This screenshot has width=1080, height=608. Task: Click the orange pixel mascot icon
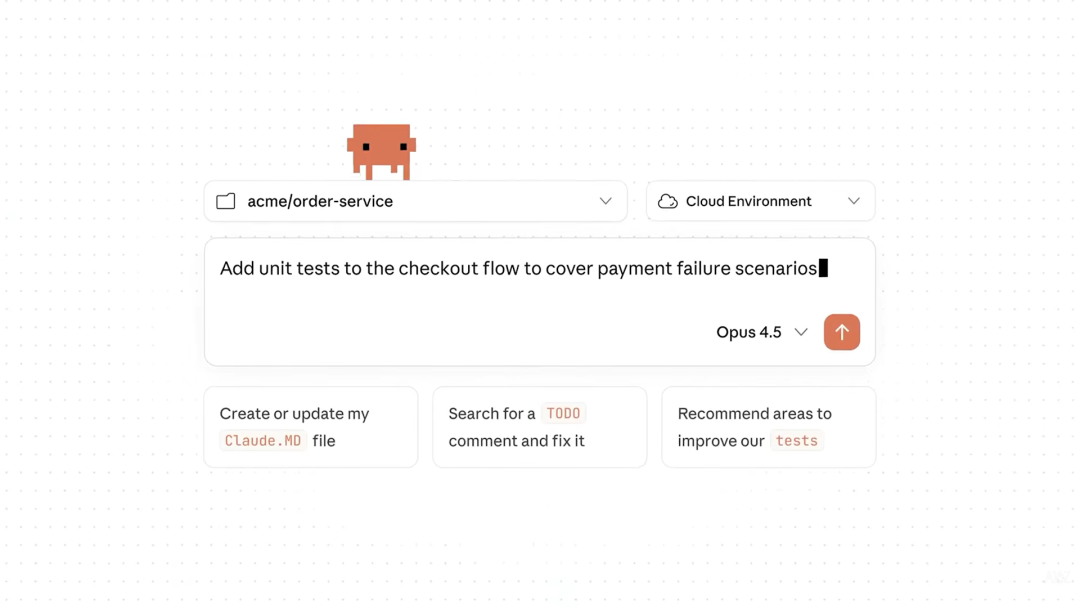[381, 150]
